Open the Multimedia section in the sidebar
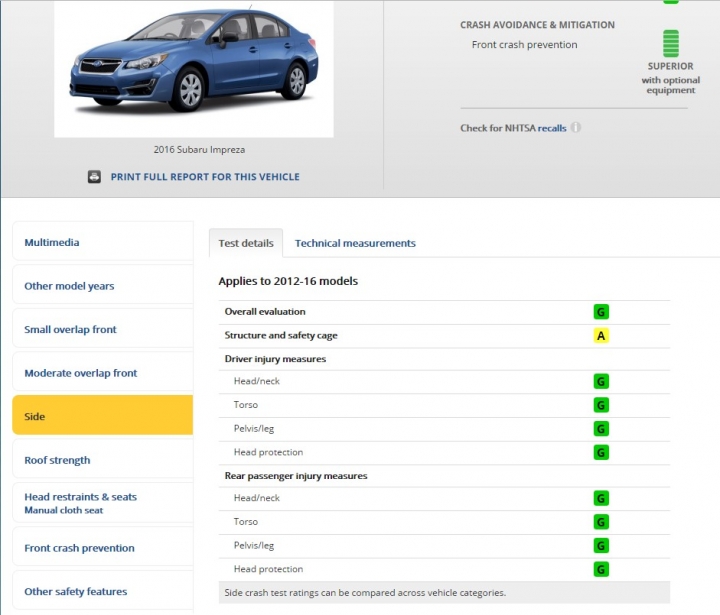 (102, 242)
